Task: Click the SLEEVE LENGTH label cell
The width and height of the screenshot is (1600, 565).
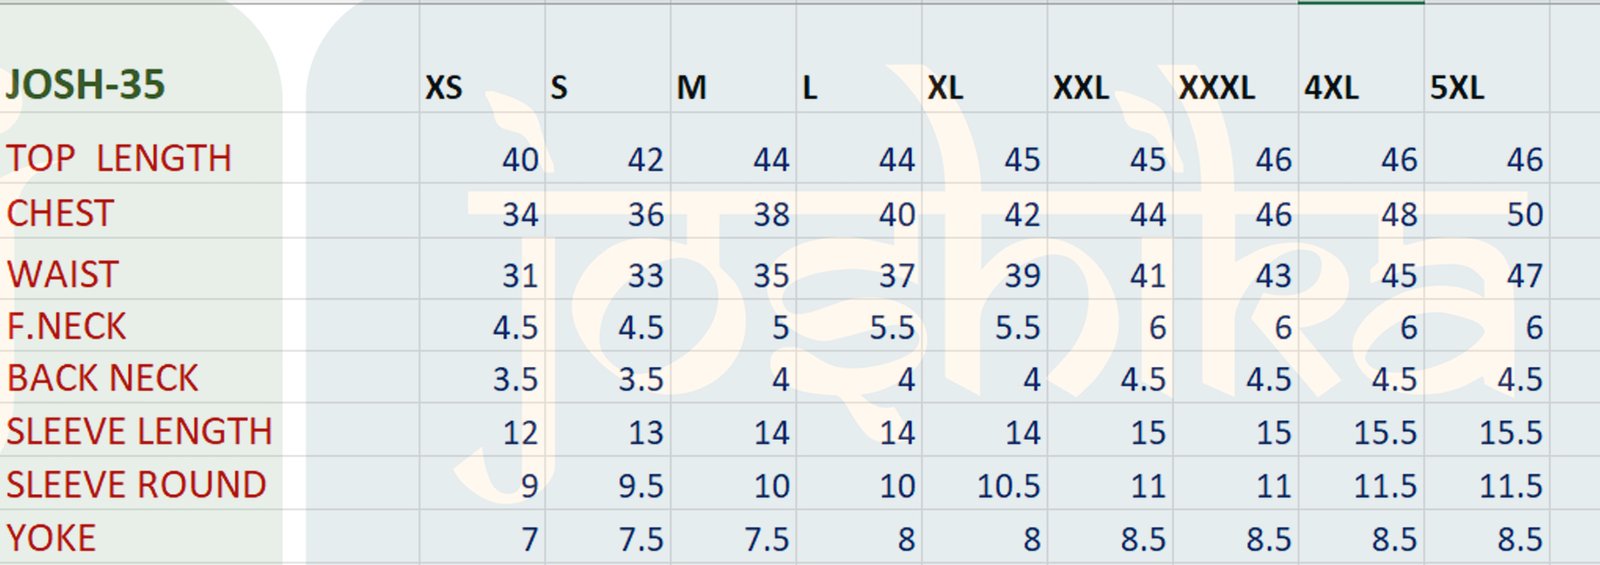Action: (139, 431)
